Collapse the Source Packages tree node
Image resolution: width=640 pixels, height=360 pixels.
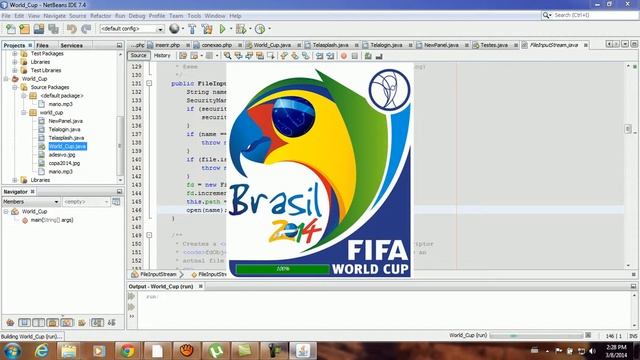[x=15, y=87]
